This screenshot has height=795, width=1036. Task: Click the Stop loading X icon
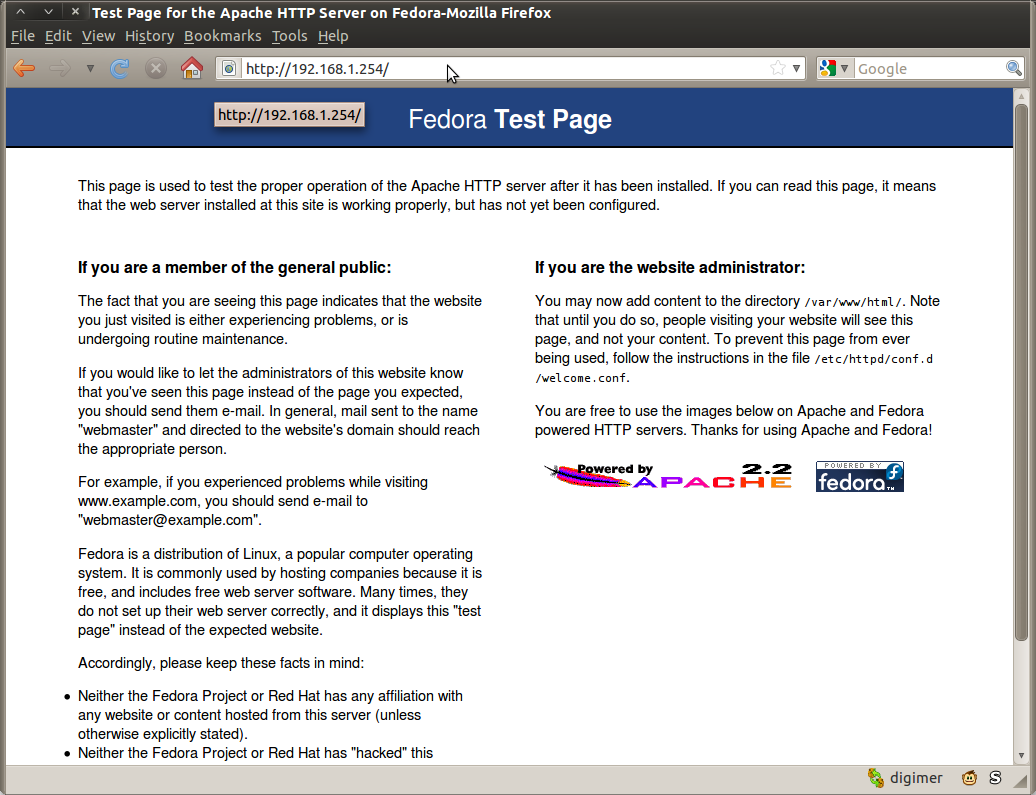[x=155, y=68]
